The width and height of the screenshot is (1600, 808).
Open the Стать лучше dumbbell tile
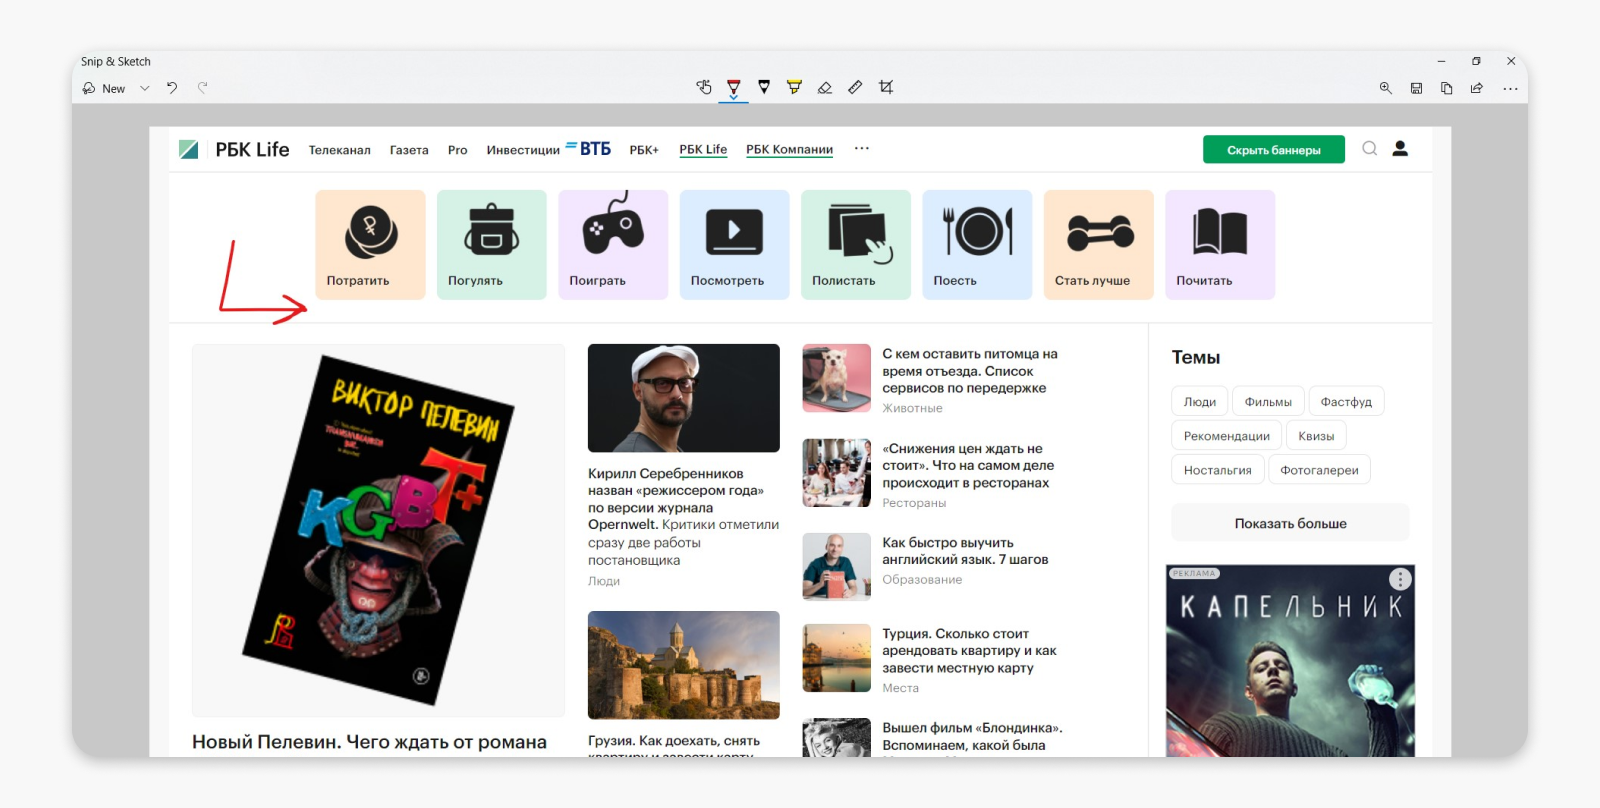tap(1098, 245)
